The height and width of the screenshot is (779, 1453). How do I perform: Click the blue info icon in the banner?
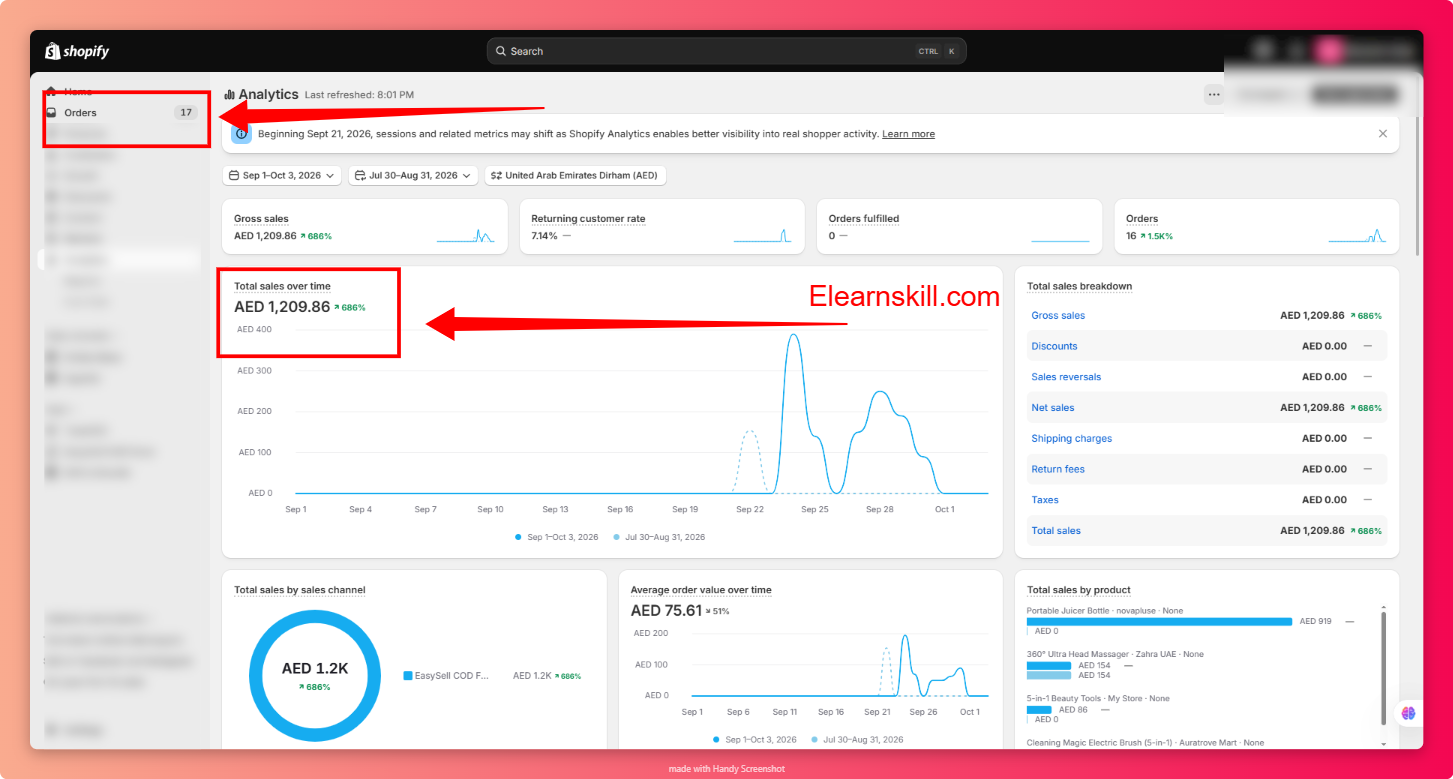241,133
